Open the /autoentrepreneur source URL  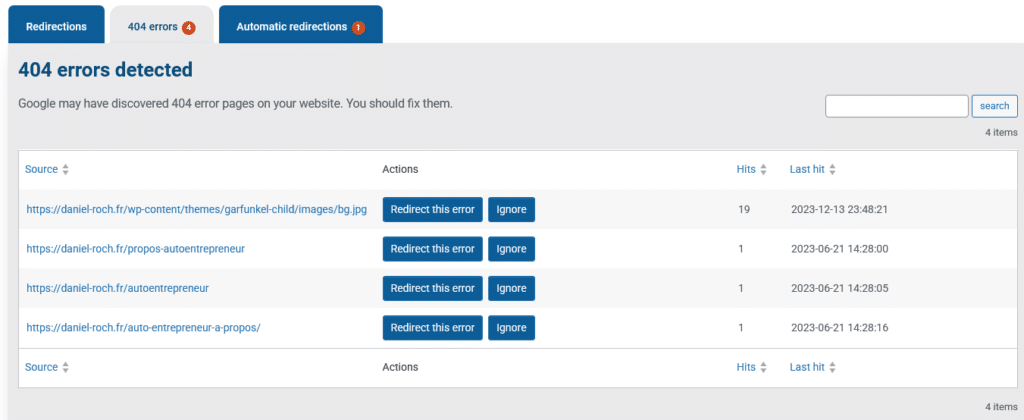pyautogui.click(x=117, y=288)
